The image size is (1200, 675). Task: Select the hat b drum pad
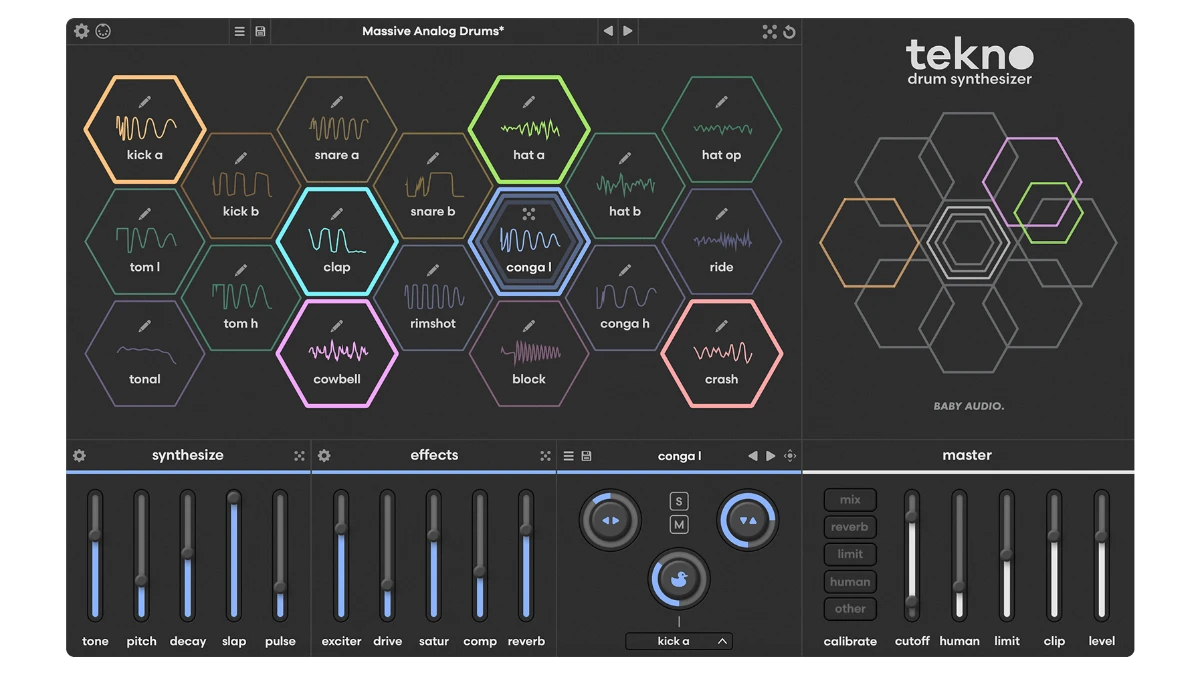(x=625, y=185)
